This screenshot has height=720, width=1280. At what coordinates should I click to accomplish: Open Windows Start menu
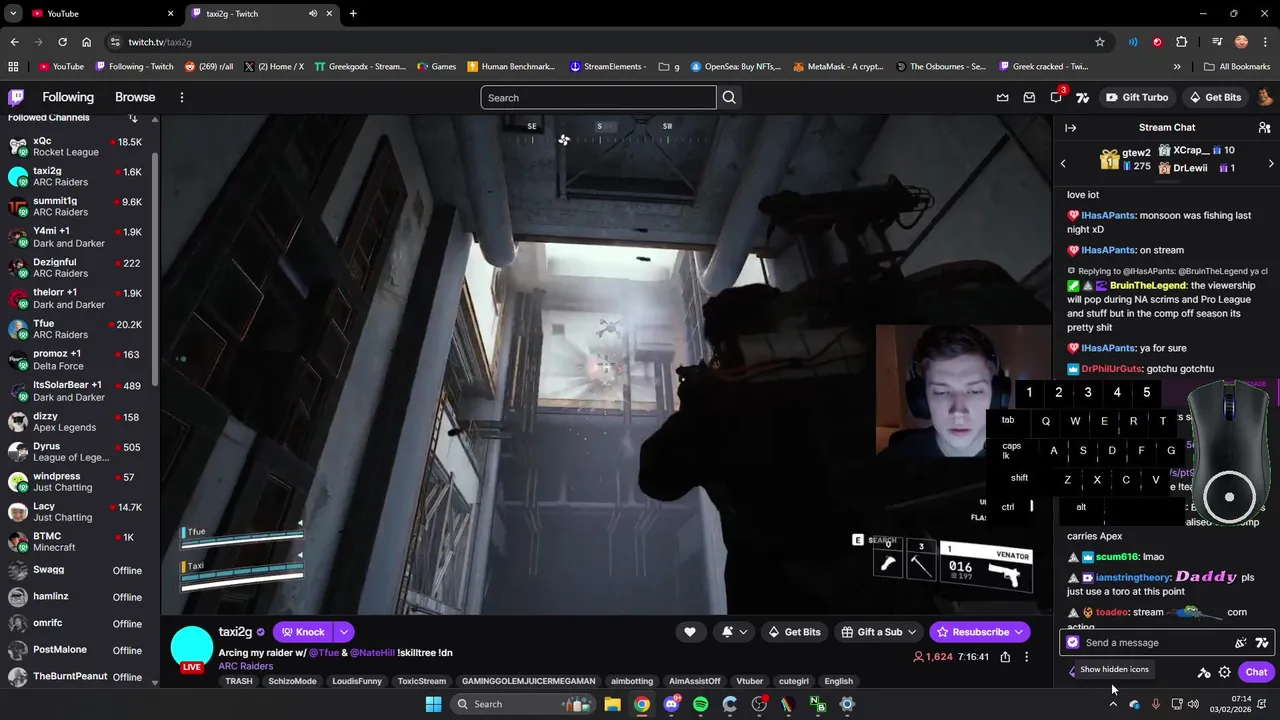[433, 704]
